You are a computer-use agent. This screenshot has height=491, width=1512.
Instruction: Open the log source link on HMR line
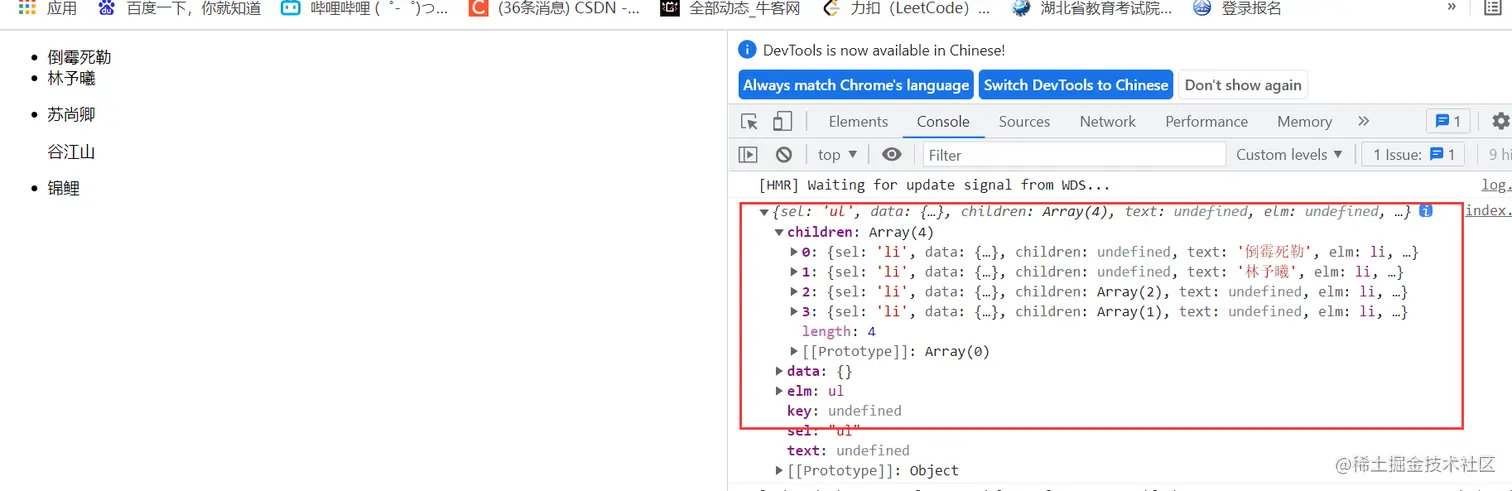coord(1496,185)
